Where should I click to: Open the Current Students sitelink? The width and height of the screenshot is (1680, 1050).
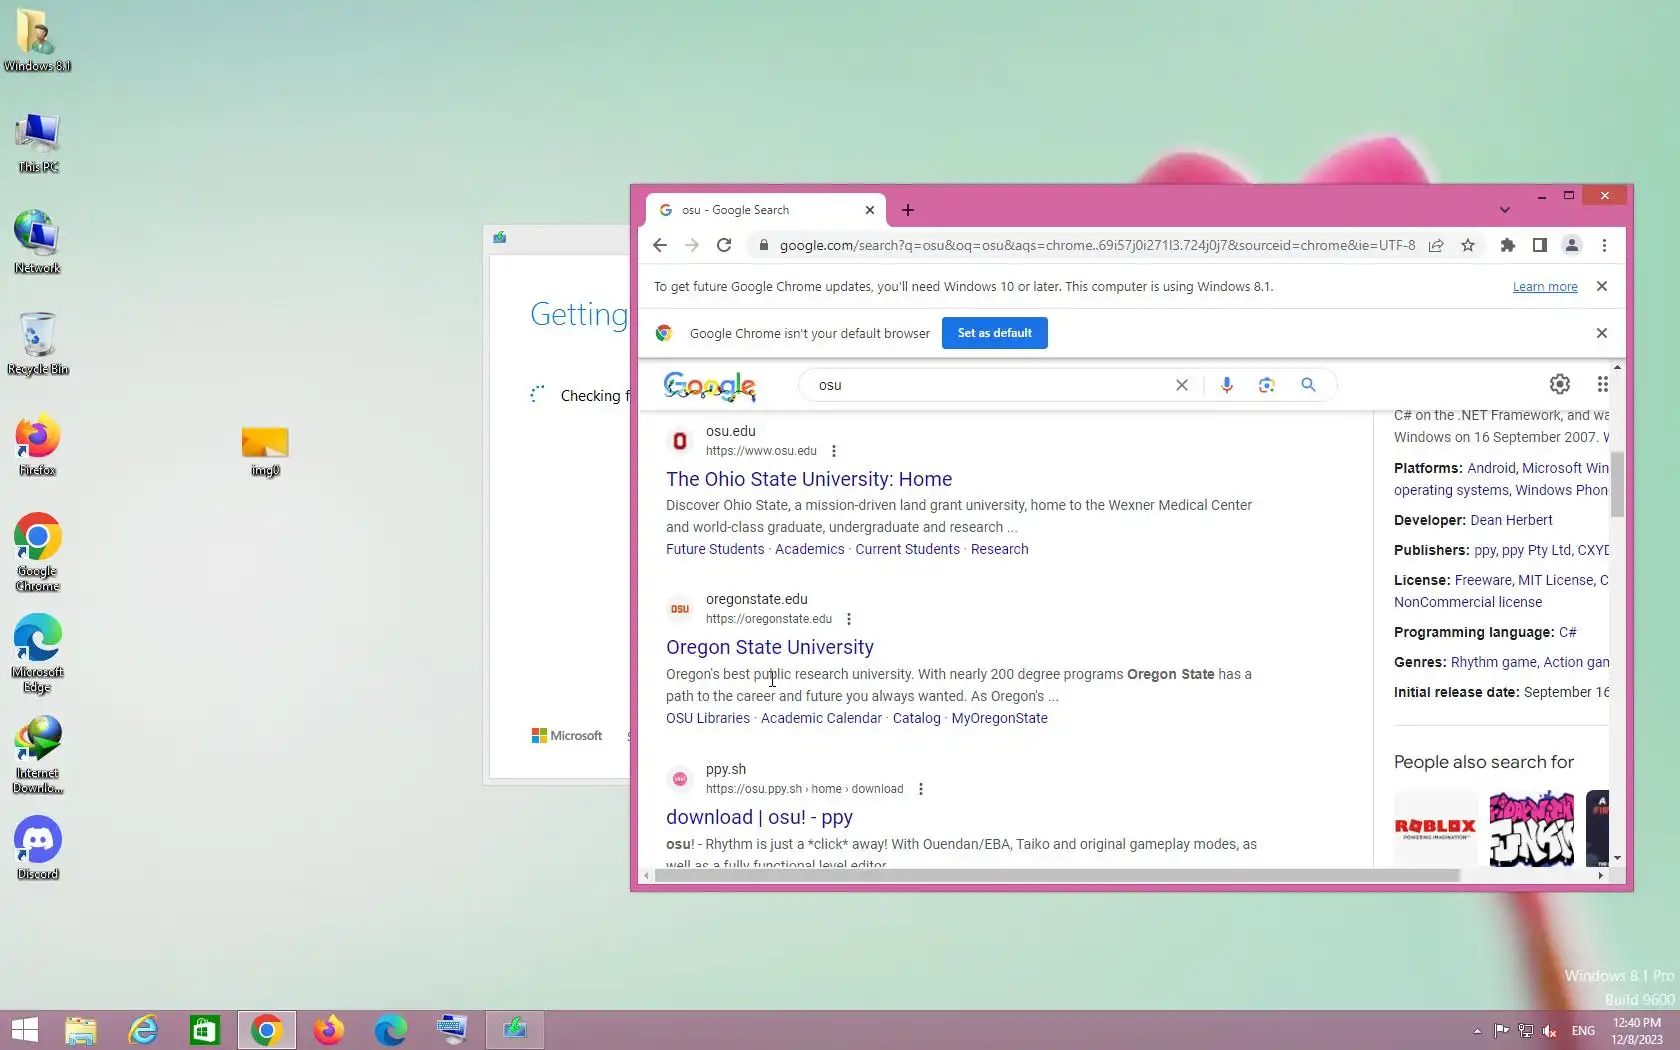coord(907,549)
